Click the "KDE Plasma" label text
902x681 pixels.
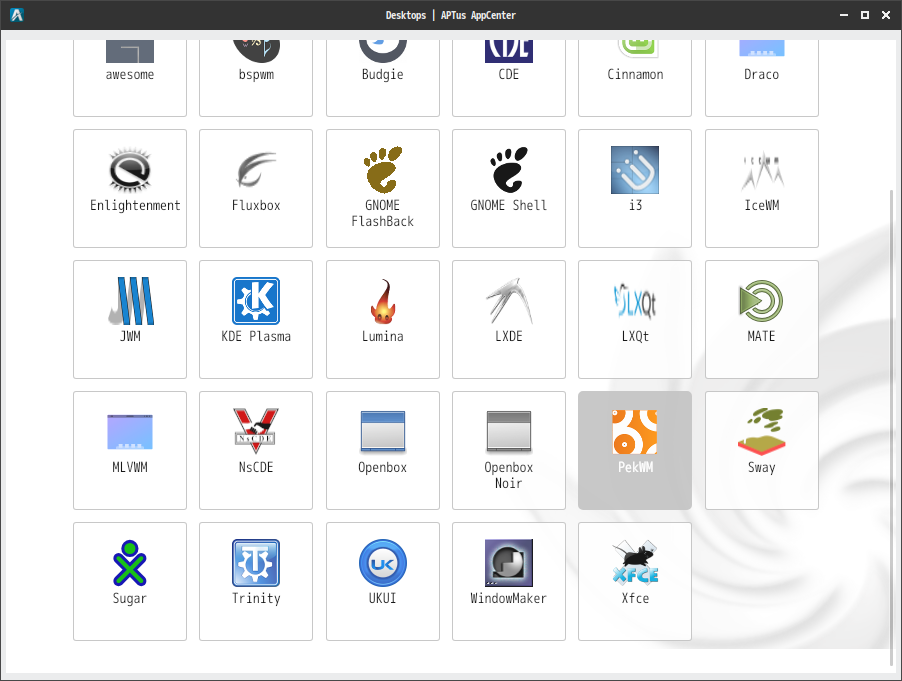[x=256, y=336]
